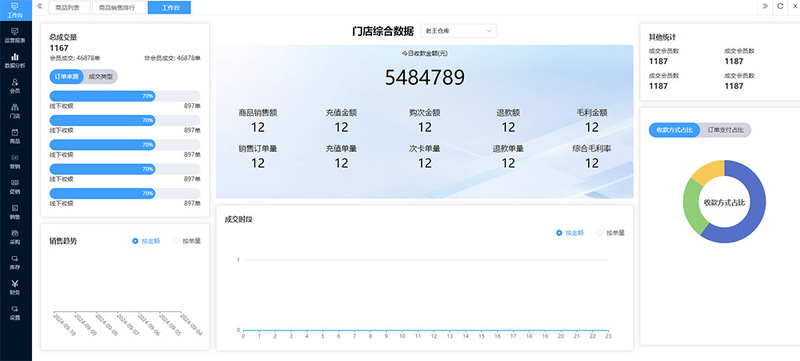
Task: Click the 毛利金额 label
Action: click(592, 113)
